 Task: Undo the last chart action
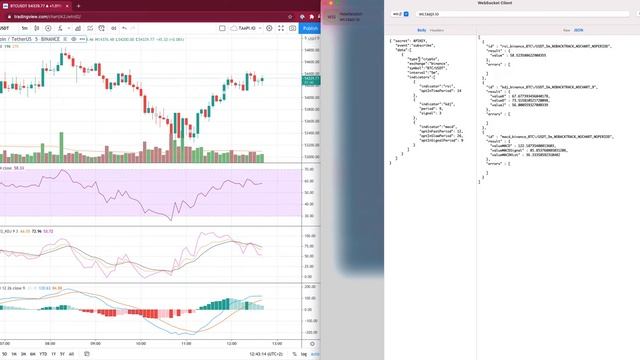tap(124, 28)
